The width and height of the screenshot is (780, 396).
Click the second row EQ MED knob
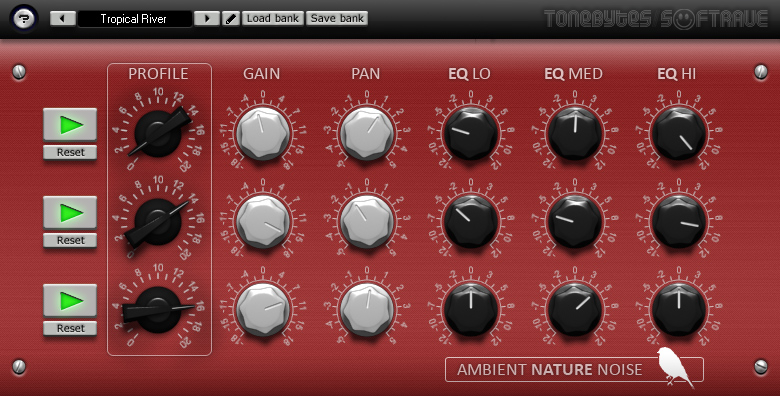(575, 221)
